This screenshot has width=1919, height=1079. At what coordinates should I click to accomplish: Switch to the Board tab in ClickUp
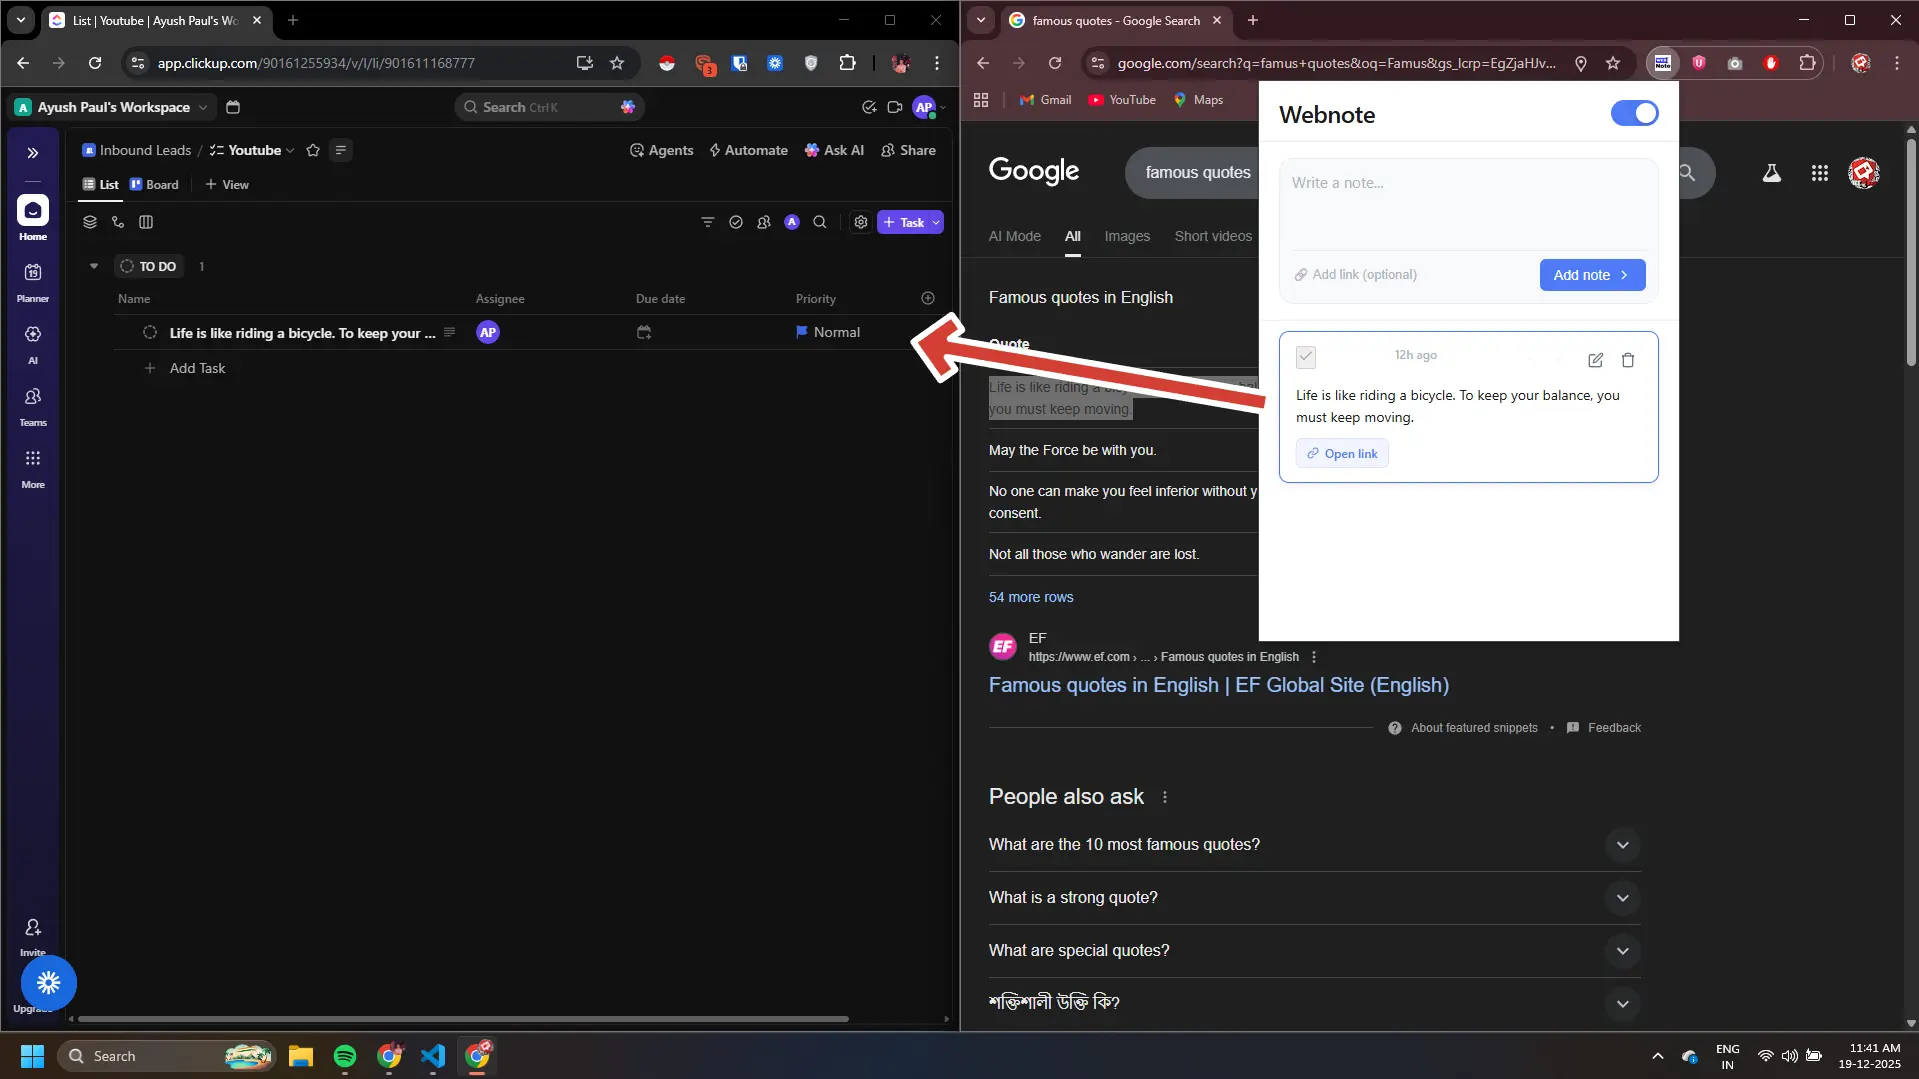pos(155,184)
